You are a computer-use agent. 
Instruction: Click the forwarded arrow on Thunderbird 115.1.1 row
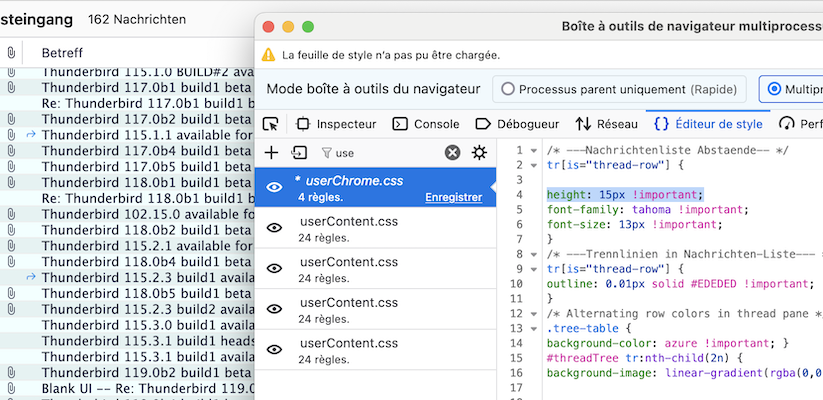(31, 134)
